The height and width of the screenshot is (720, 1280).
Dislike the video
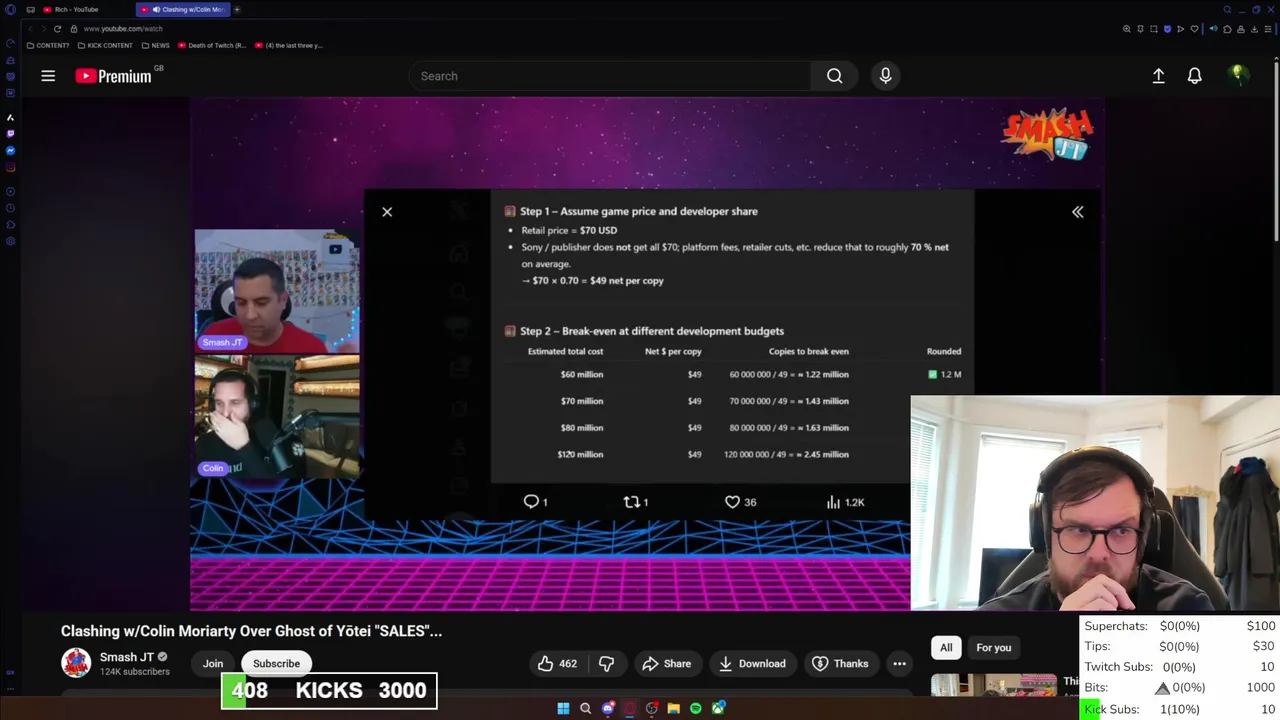pos(606,664)
